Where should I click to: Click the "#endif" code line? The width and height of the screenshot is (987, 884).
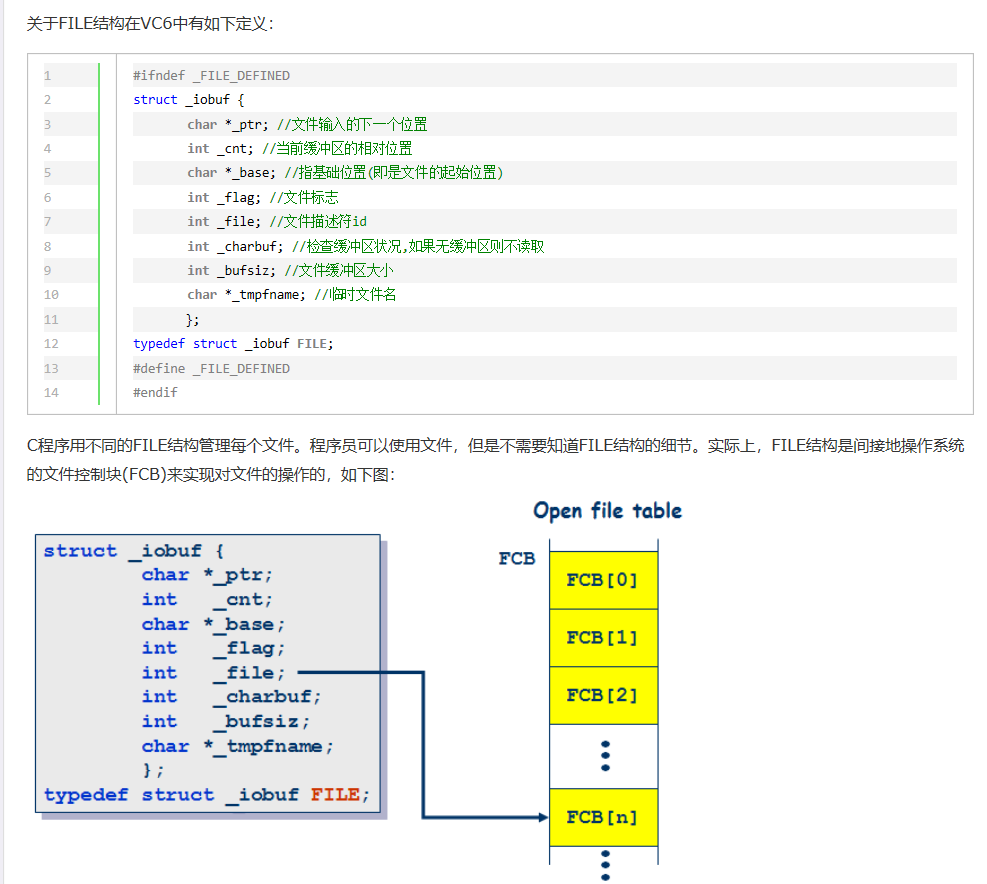click(x=155, y=393)
